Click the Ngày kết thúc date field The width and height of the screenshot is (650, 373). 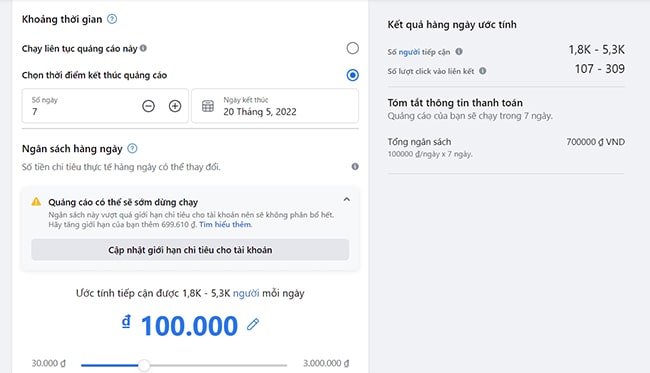275,106
